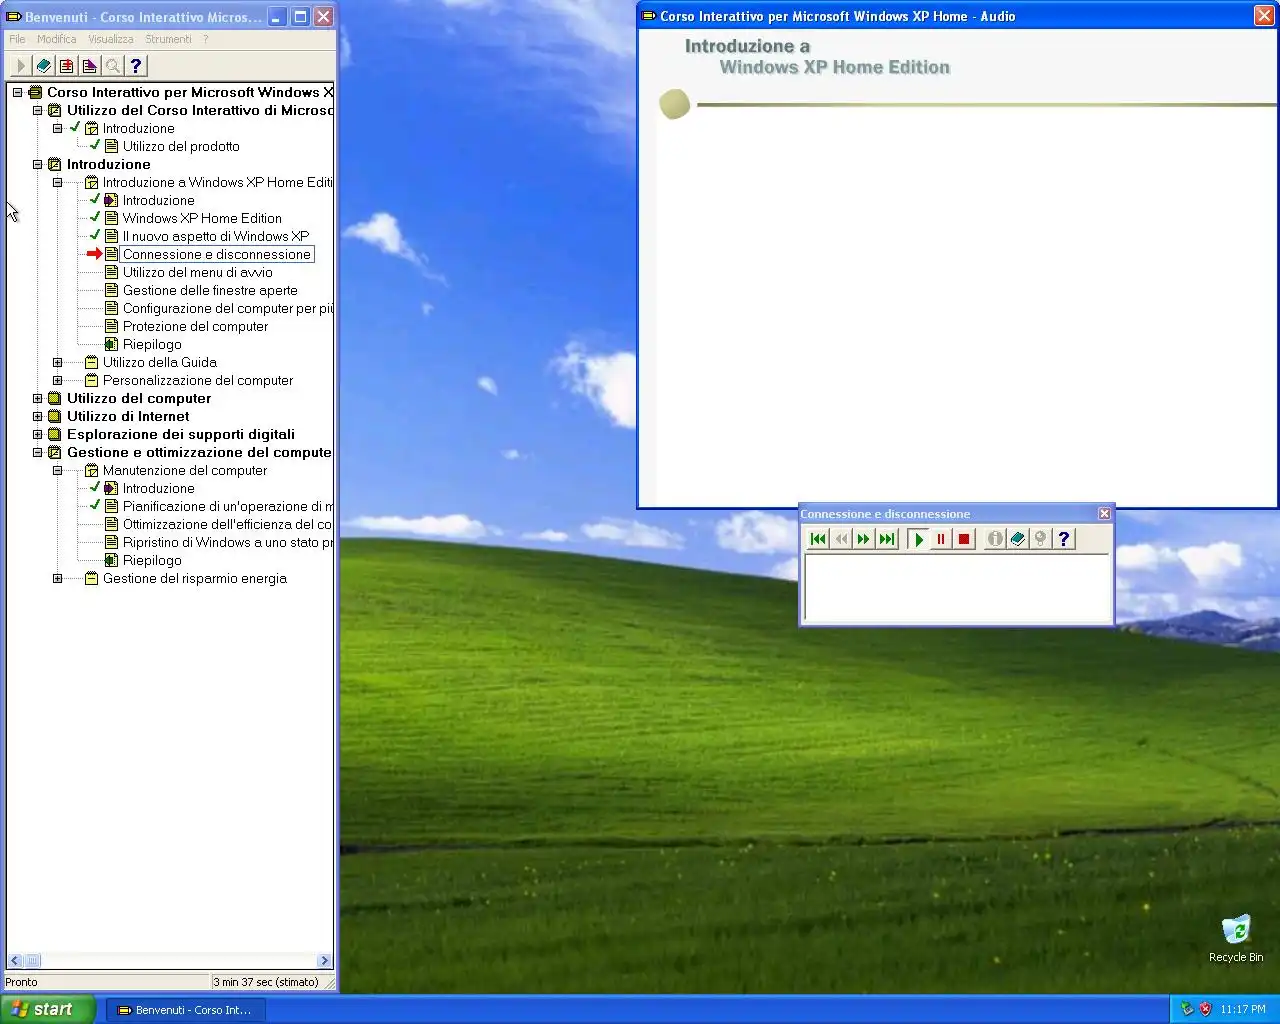Open help question mark in Benvenuti toolbar
This screenshot has width=1280, height=1024.
click(x=136, y=66)
